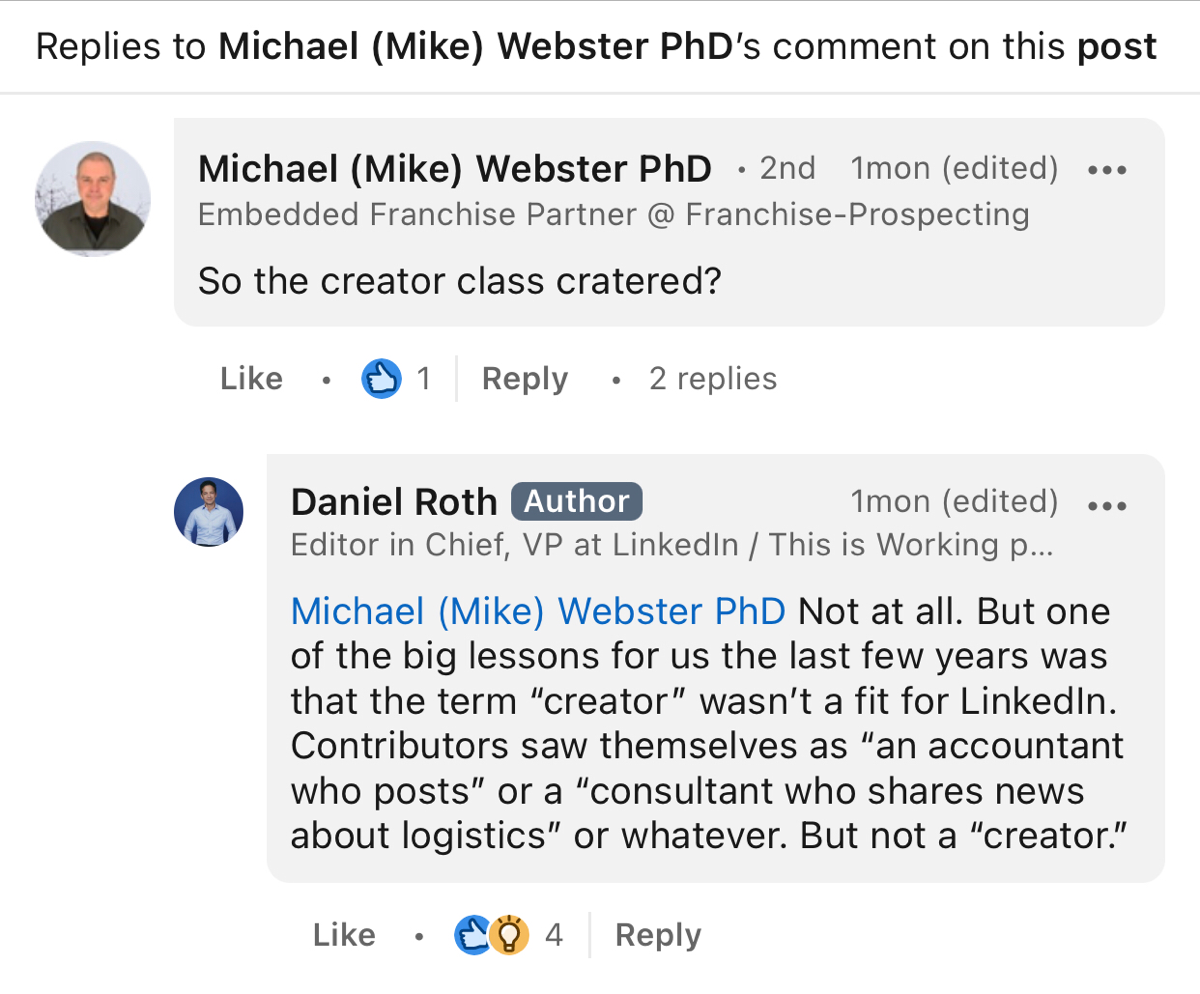Click Roth's Editor in Chief headline
Viewport: 1200px width, 994px height.
(x=670, y=545)
